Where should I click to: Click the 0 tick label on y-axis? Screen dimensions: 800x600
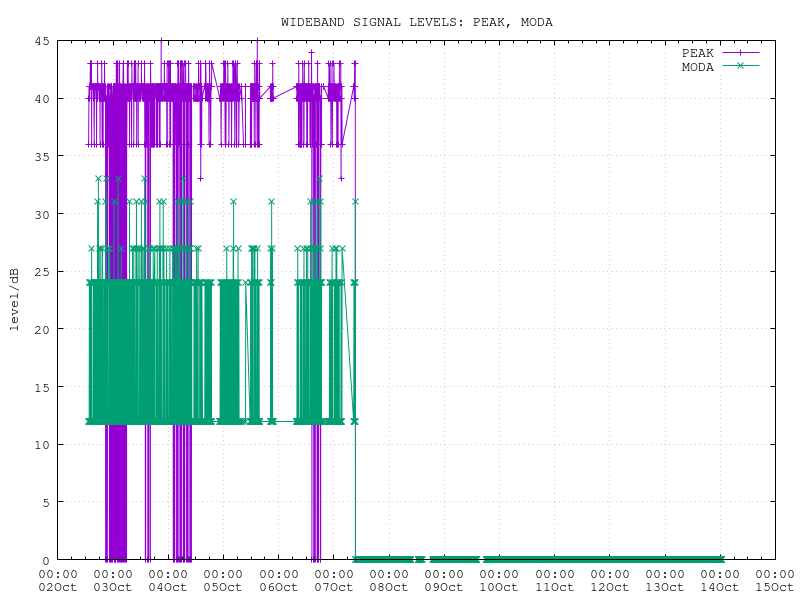click(x=47, y=560)
